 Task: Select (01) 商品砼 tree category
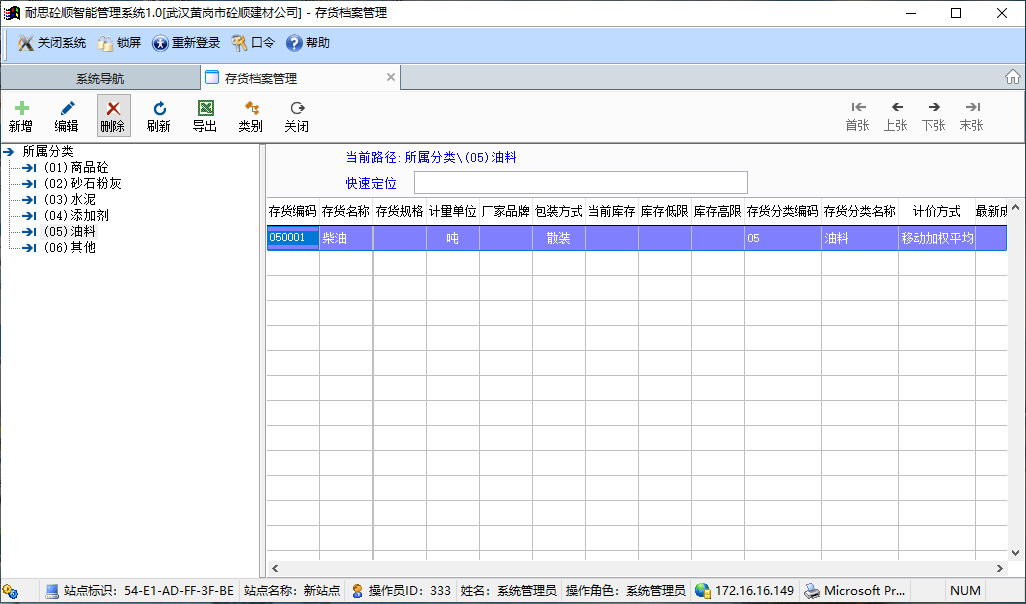point(75,168)
